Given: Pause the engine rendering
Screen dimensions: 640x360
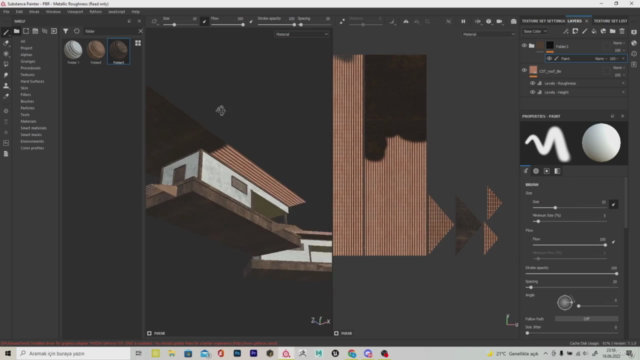Looking at the screenshot, I should tap(463, 21).
